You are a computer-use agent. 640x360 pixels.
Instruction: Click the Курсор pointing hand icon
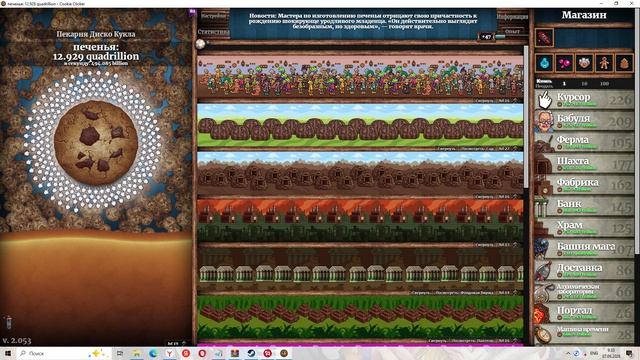[x=544, y=100]
